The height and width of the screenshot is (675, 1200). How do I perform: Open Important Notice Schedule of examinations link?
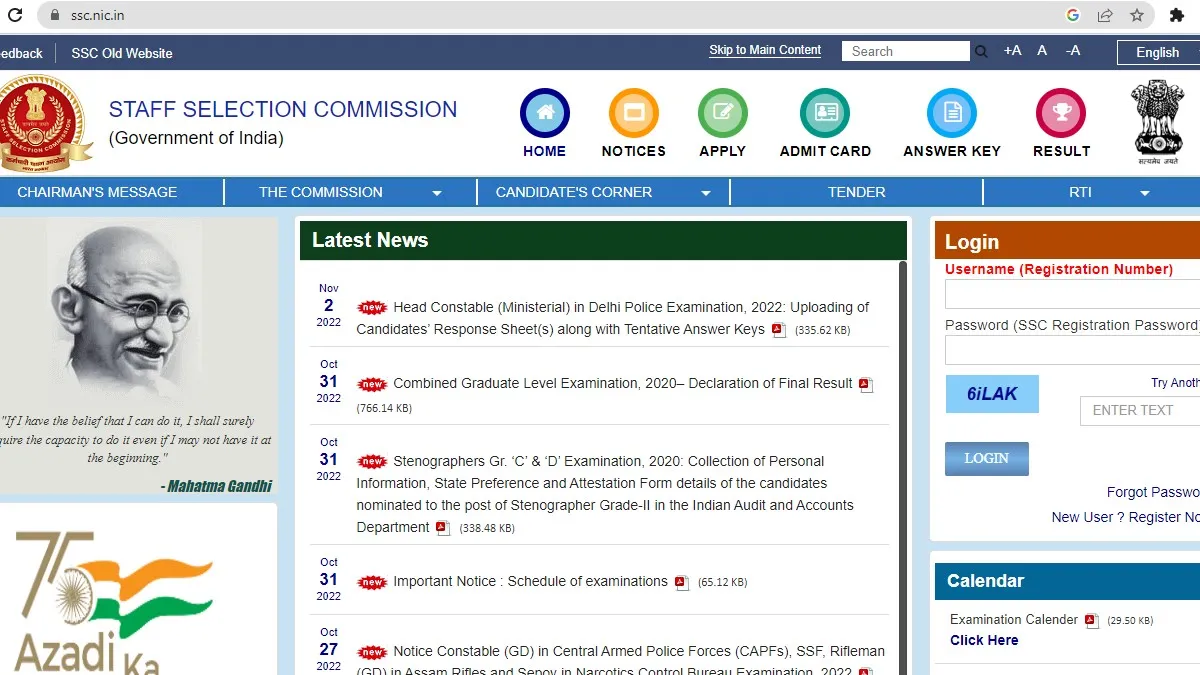tap(530, 581)
